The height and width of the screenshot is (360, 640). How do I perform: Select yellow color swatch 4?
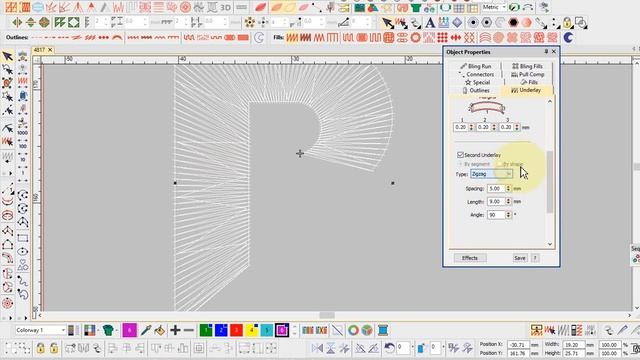click(x=251, y=330)
